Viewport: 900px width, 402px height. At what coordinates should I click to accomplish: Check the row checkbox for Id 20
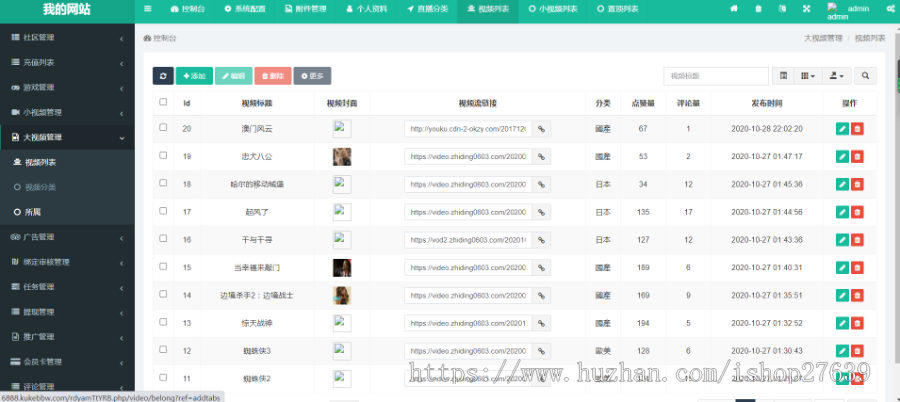coord(163,127)
